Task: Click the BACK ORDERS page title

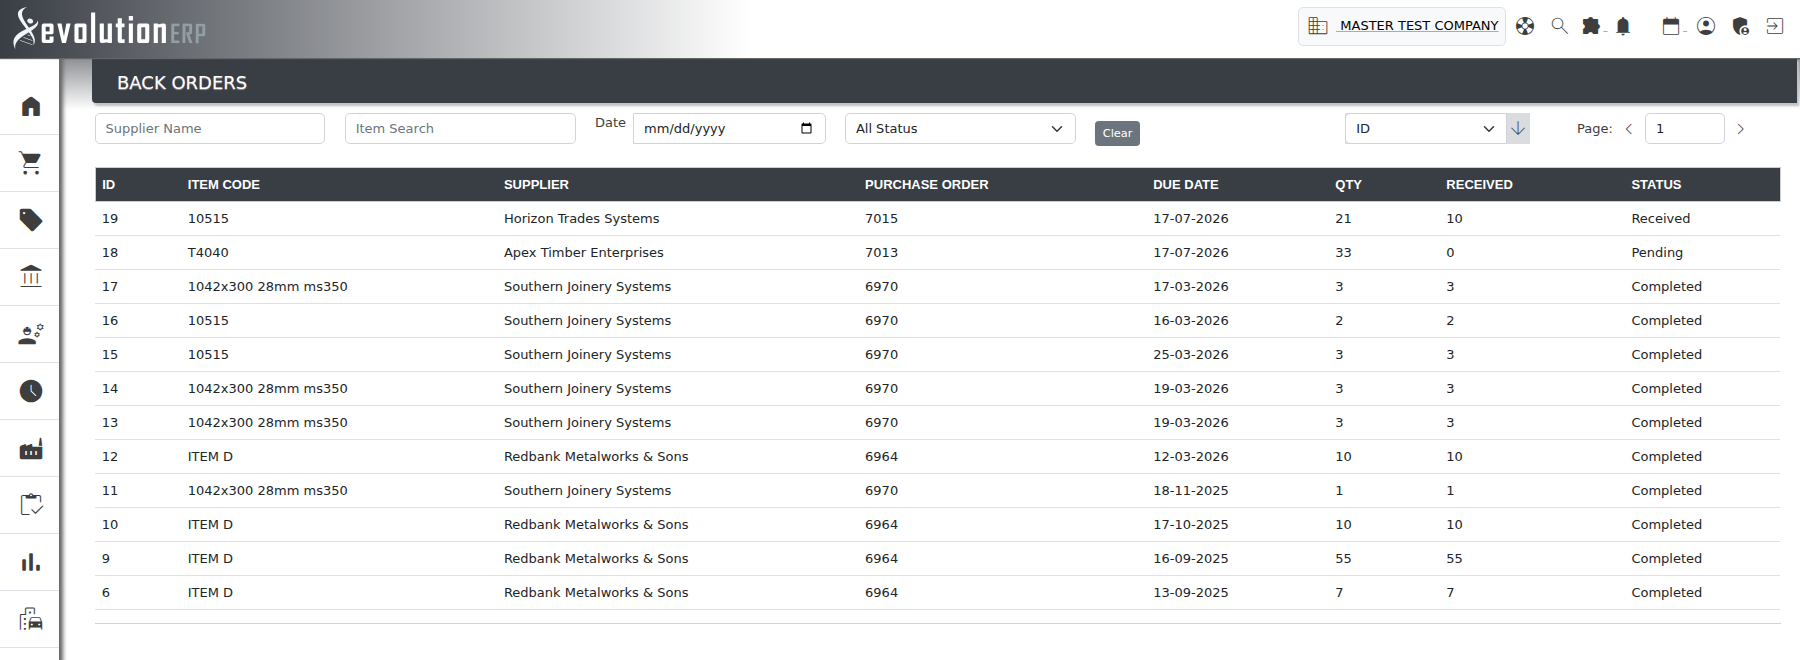Action: pos(182,83)
